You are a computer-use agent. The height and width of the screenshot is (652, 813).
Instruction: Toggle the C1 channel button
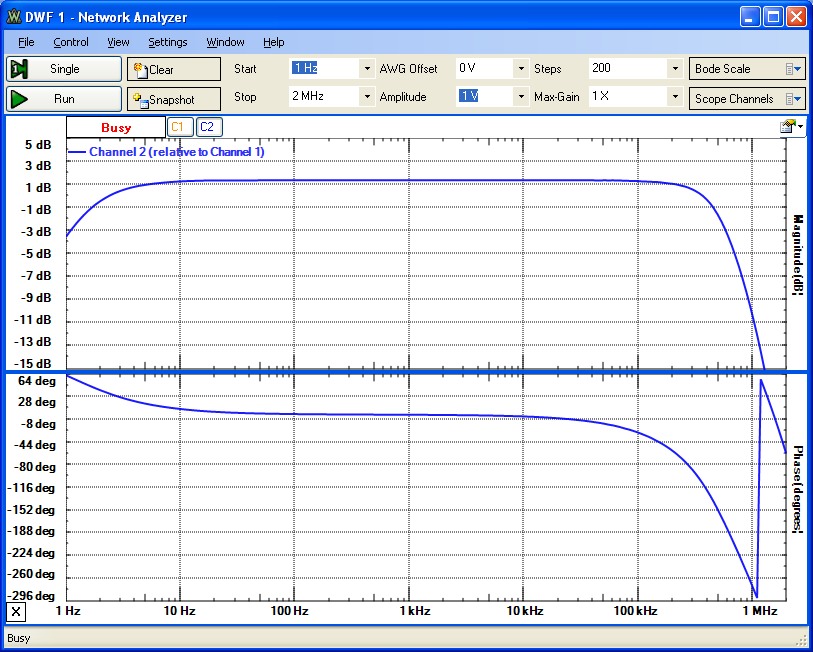[x=178, y=127]
